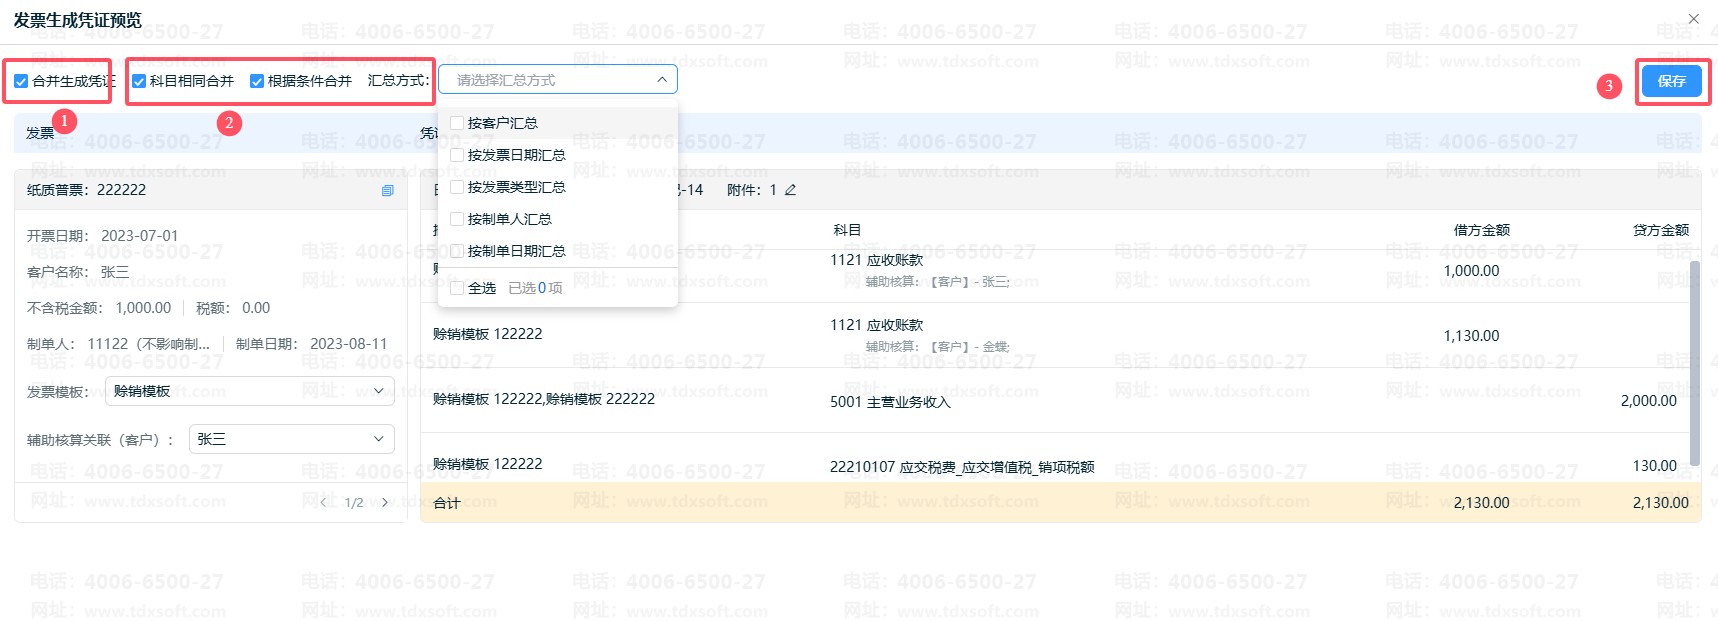The width and height of the screenshot is (1718, 621).
Task: Uncheck the 科目相同合并 checkbox
Action: (x=139, y=81)
